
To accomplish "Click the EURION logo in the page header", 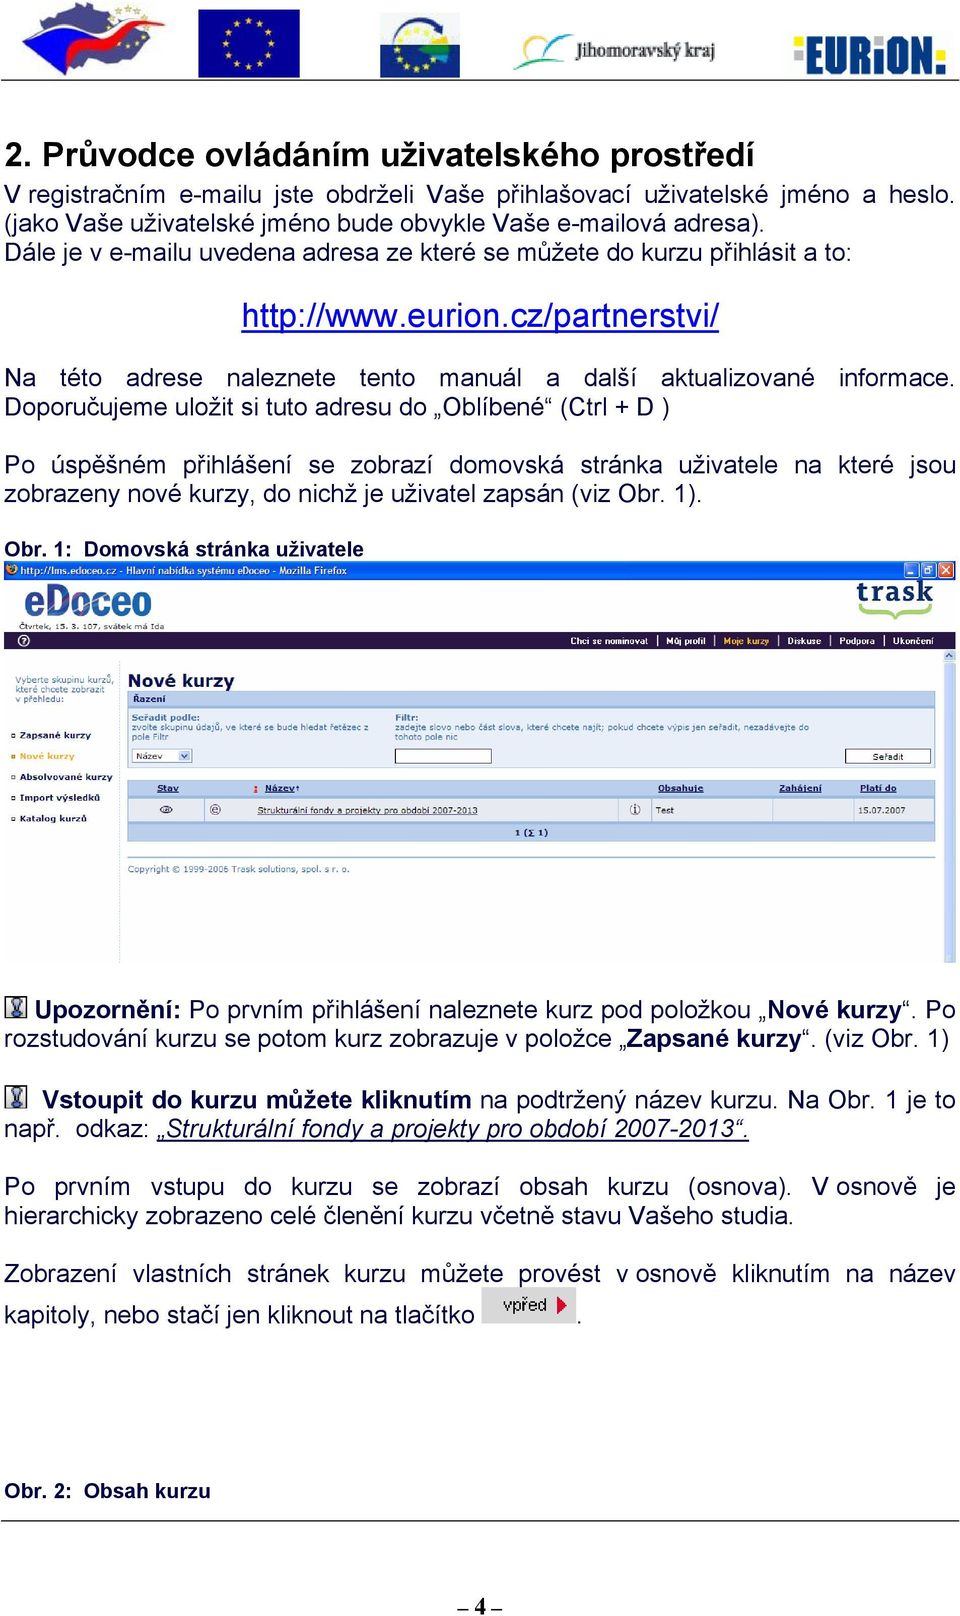I will [x=869, y=55].
